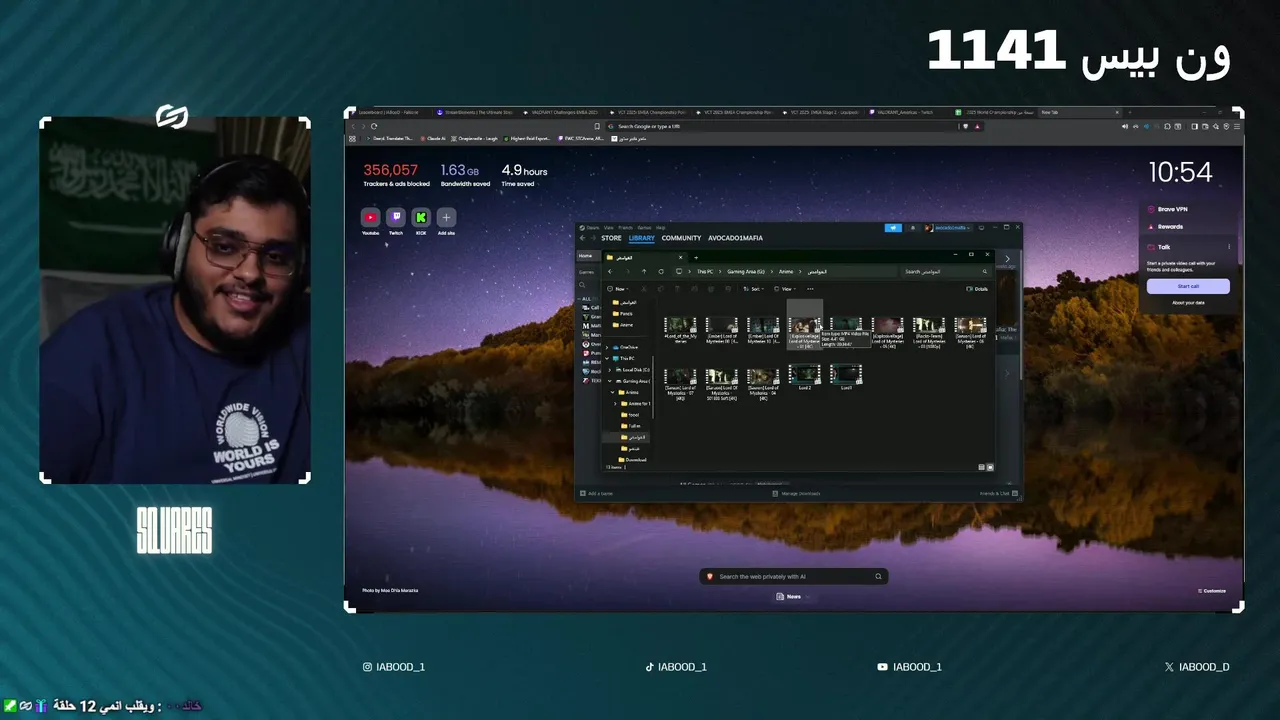Screen dimensions: 1280x720
Task: Click the Customize button on the new tab page
Action: (1212, 591)
